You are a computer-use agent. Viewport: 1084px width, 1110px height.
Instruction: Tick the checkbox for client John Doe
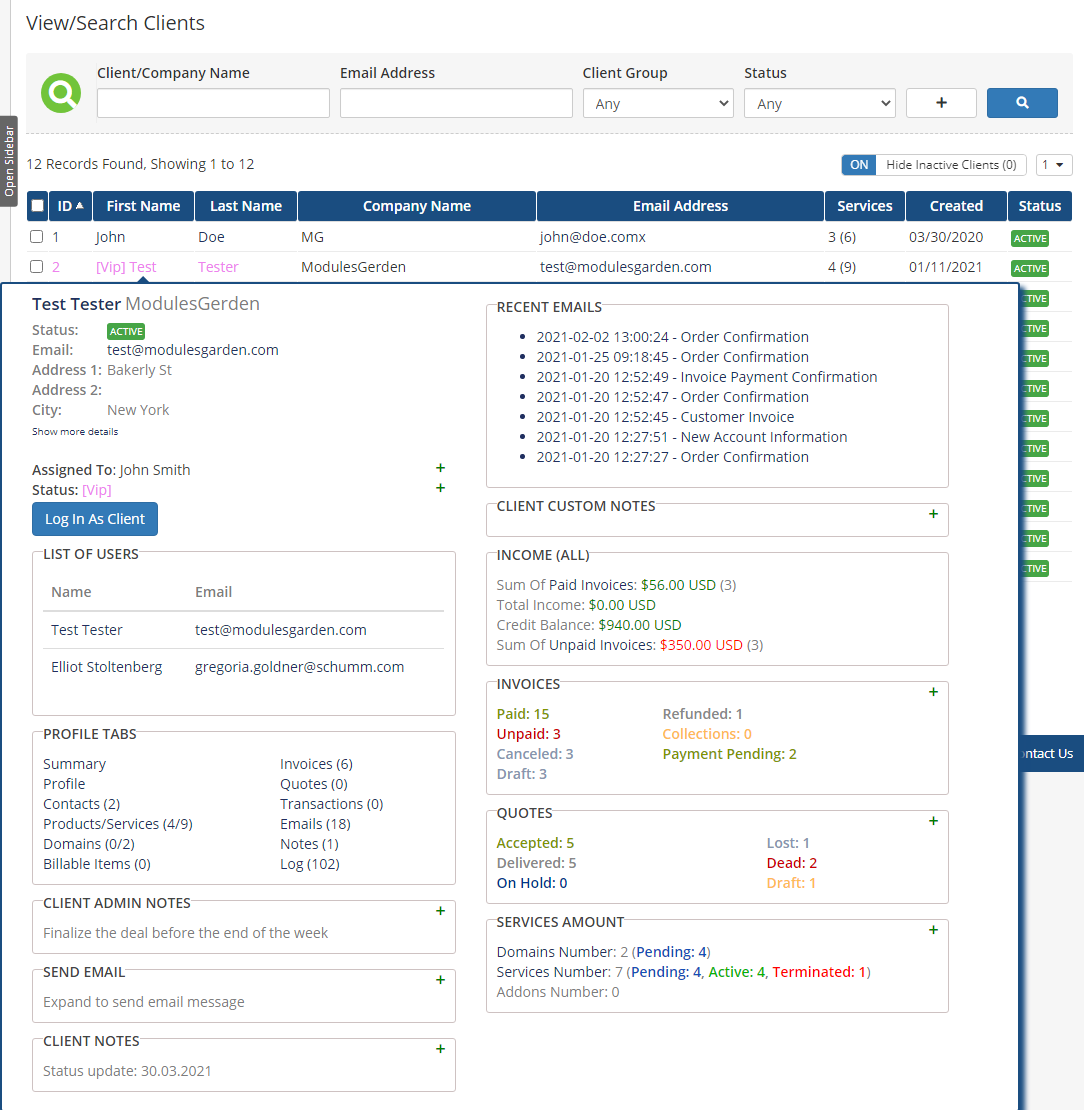point(37,236)
